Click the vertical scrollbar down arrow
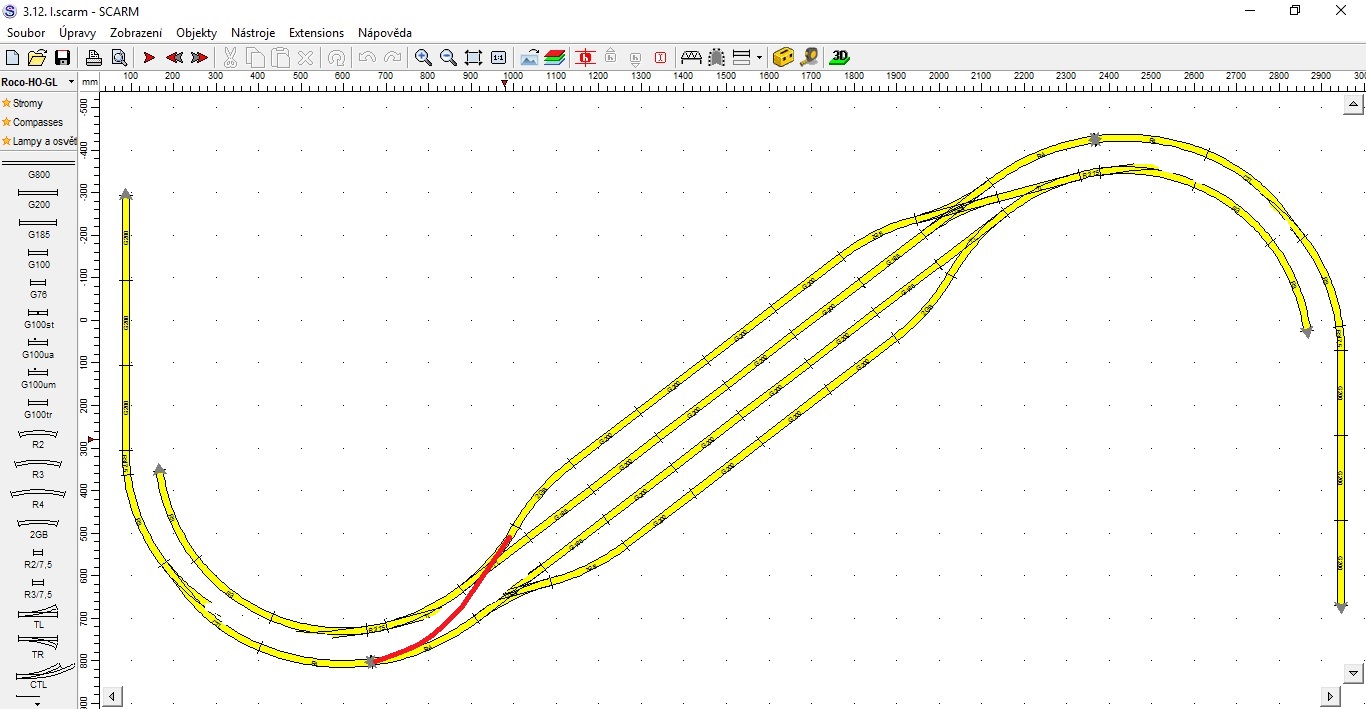This screenshot has height=709, width=1366. [1354, 673]
